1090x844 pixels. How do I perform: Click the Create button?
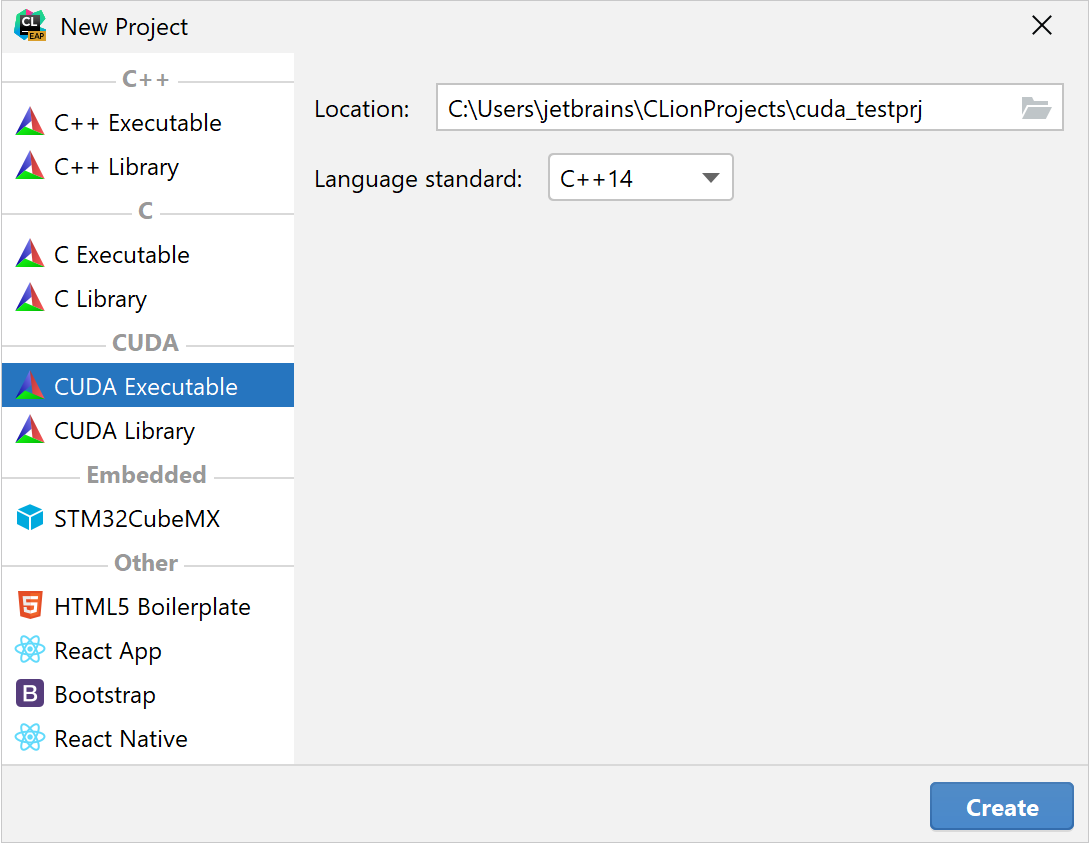1001,806
